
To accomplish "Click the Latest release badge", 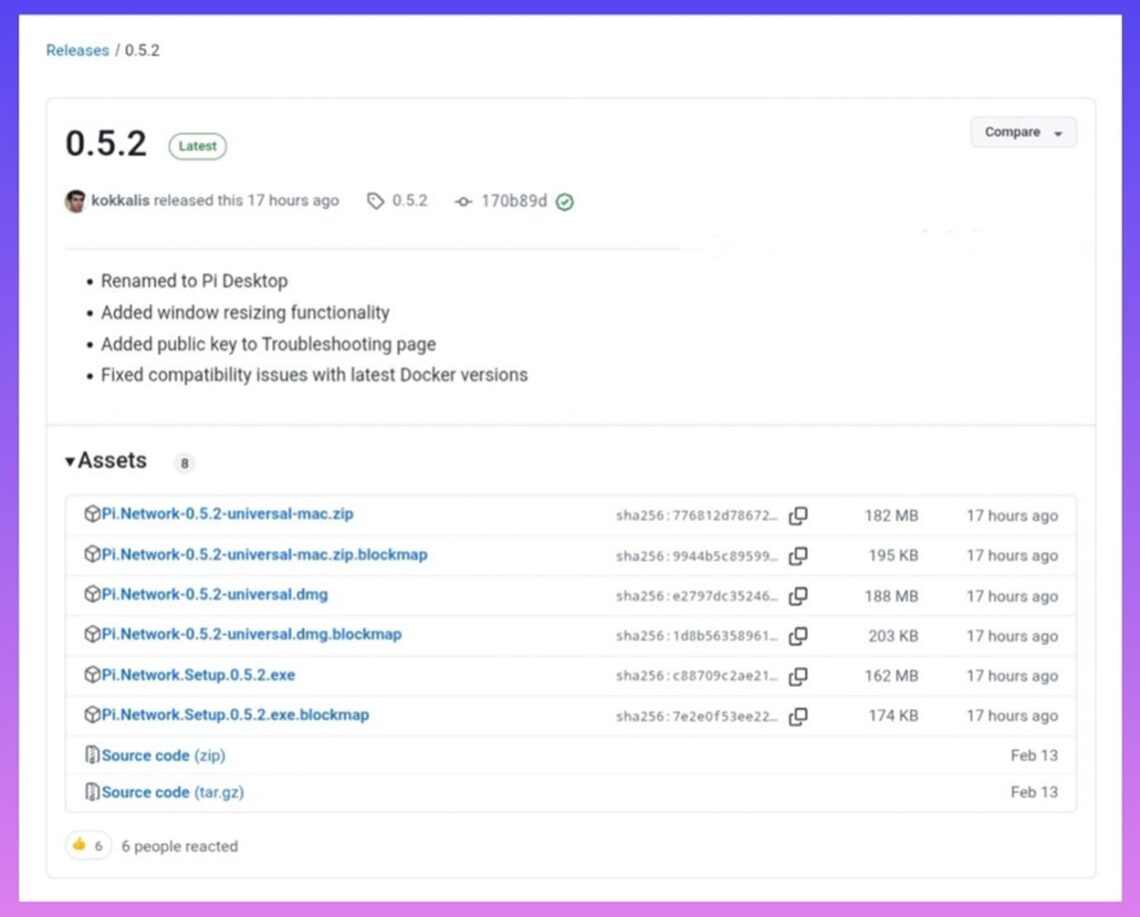I will (197, 146).
